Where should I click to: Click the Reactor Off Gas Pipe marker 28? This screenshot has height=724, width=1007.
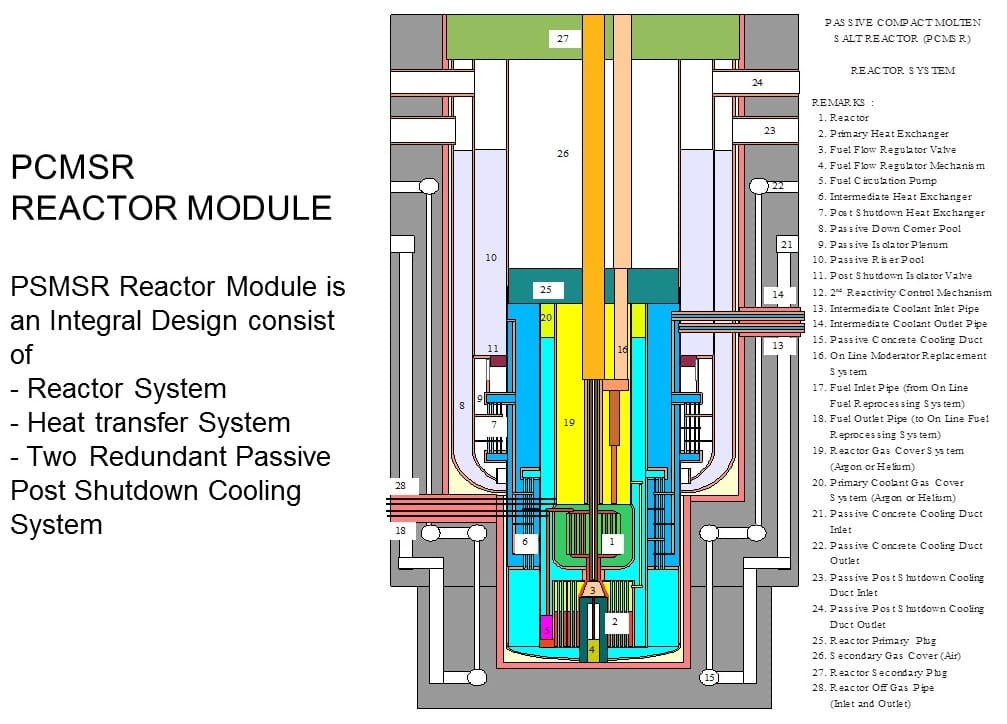tap(400, 484)
